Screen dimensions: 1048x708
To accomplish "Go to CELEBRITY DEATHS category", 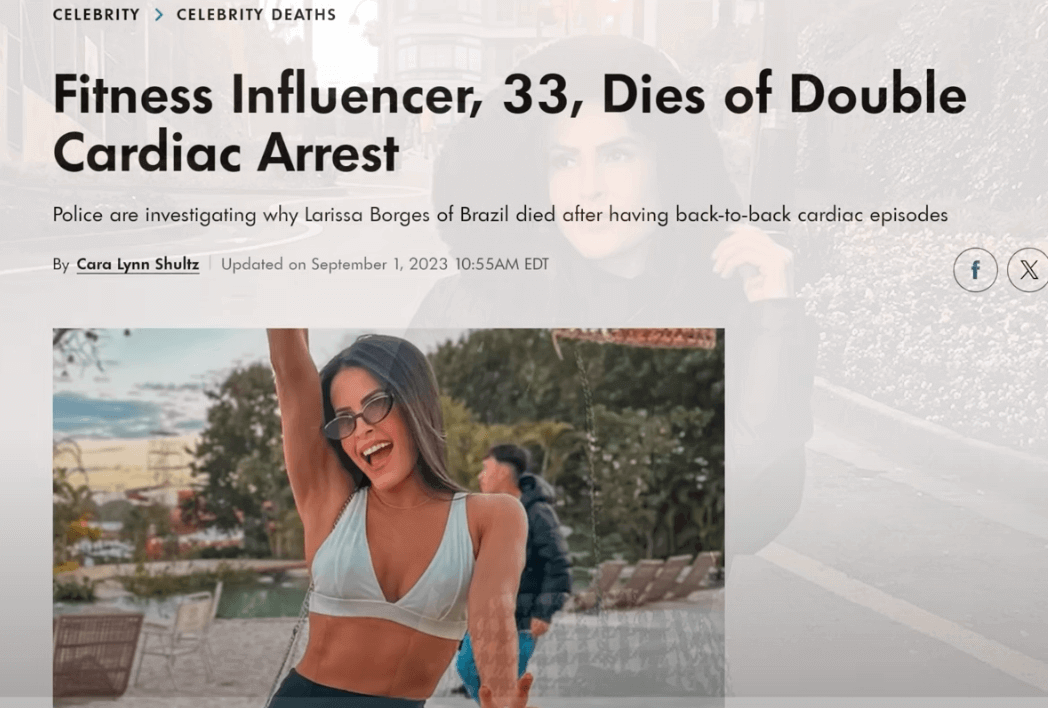I will pyautogui.click(x=256, y=14).
